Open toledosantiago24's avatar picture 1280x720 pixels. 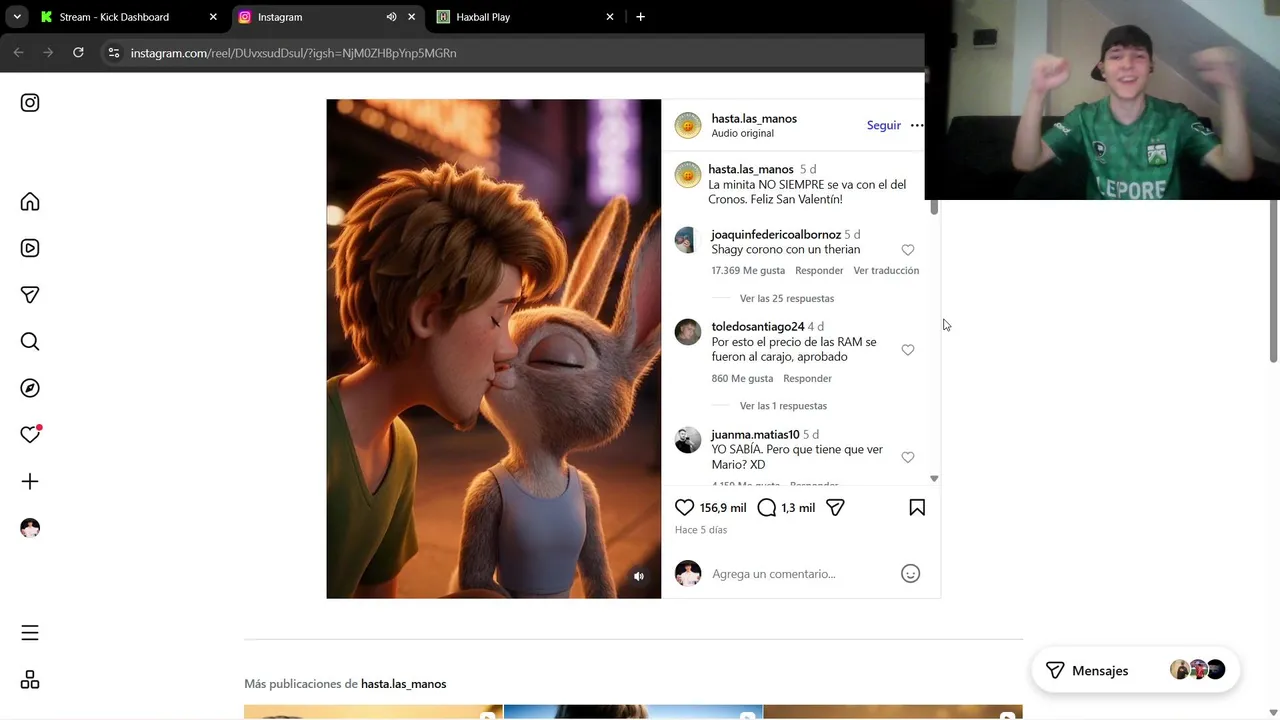(688, 332)
